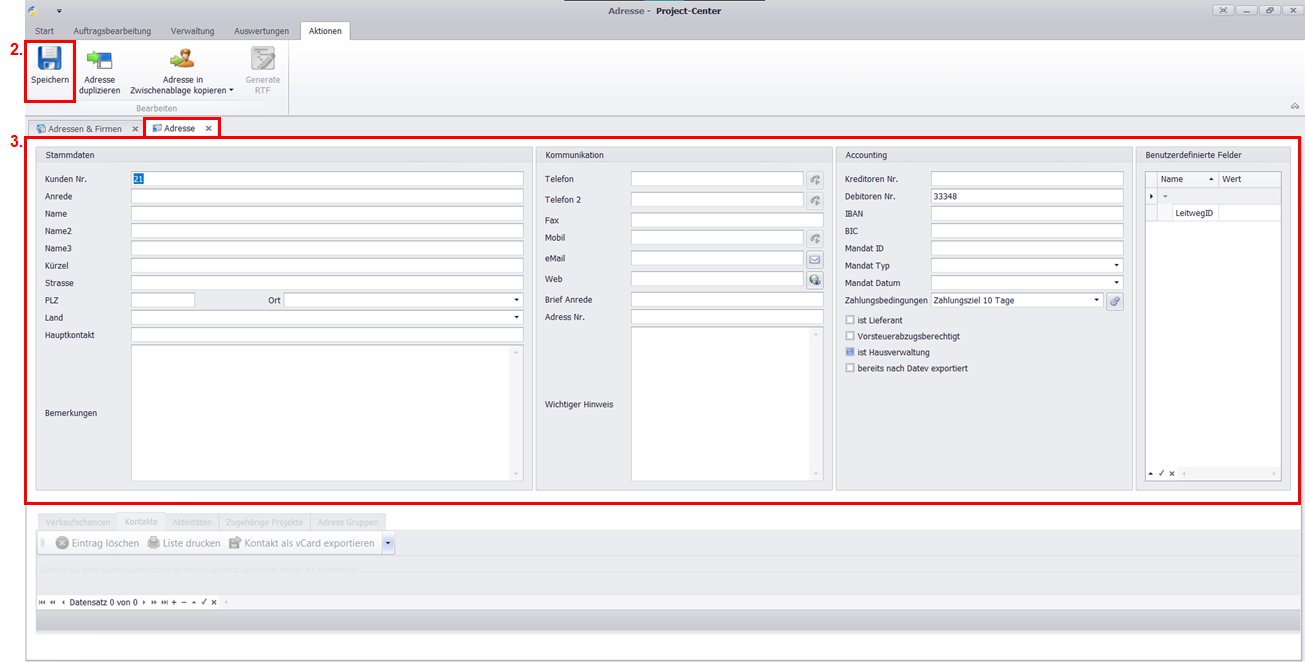Click the Speichern save icon

(x=49, y=58)
